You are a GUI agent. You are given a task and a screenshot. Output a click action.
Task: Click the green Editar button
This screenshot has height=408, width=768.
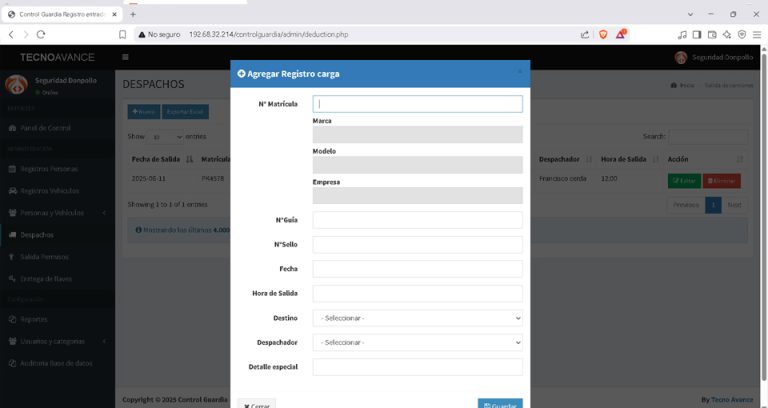click(x=684, y=181)
